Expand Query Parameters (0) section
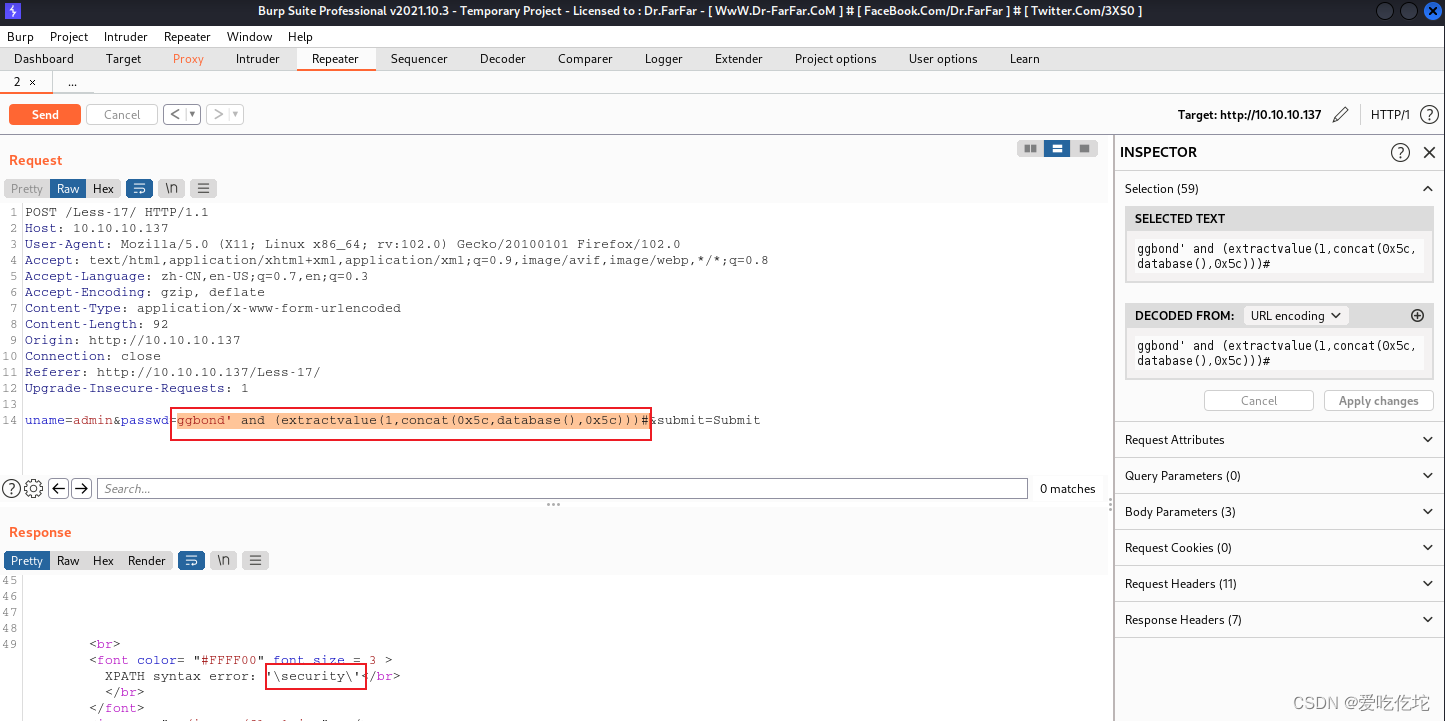Viewport: 1445px width, 721px height. [1279, 476]
